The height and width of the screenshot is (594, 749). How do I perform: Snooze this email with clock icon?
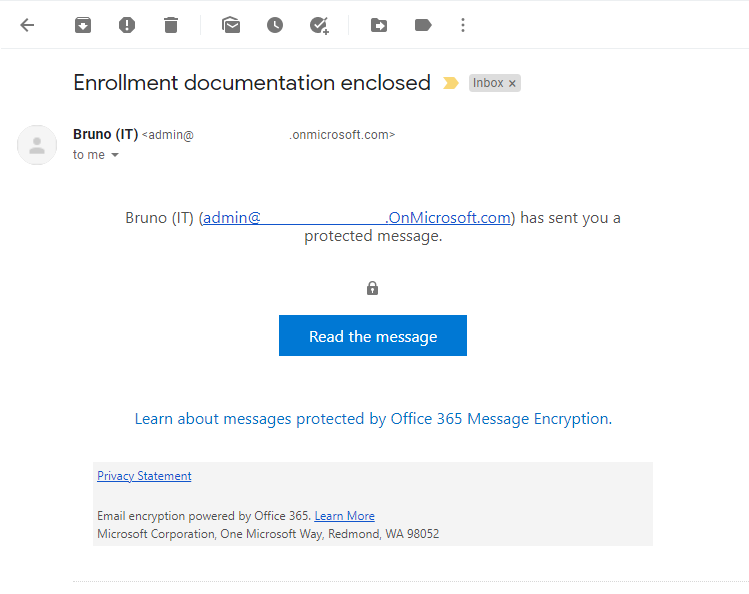coord(275,25)
